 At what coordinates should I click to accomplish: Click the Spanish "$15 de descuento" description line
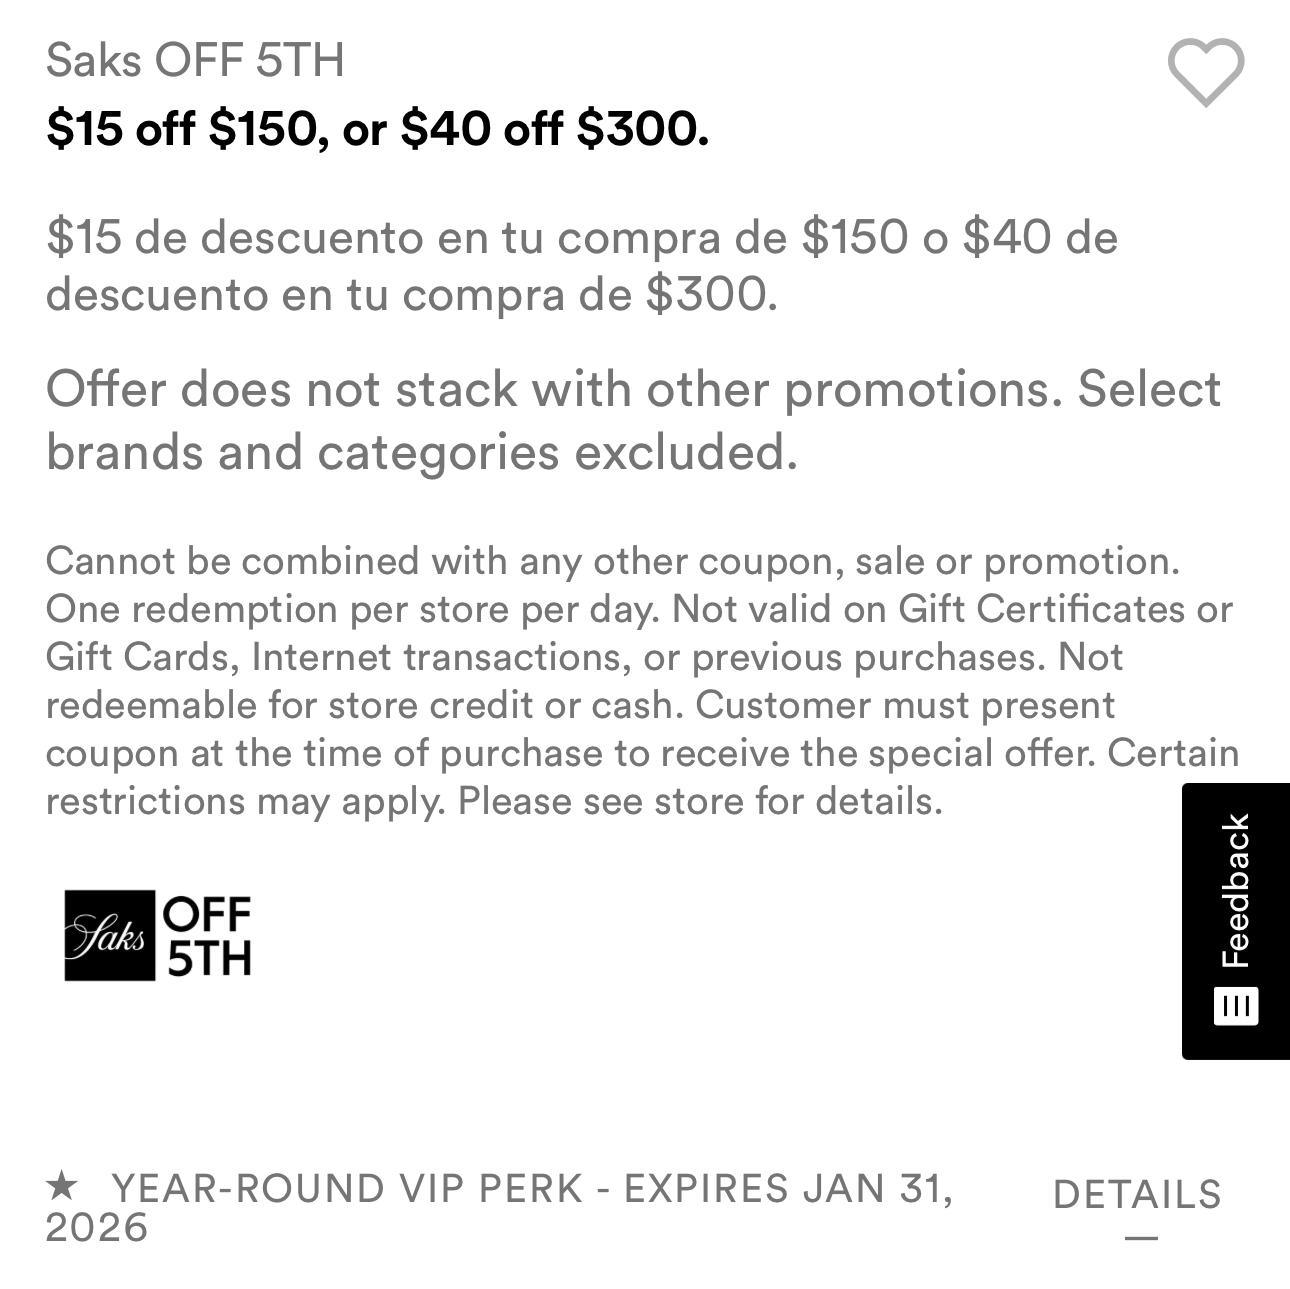[581, 237]
